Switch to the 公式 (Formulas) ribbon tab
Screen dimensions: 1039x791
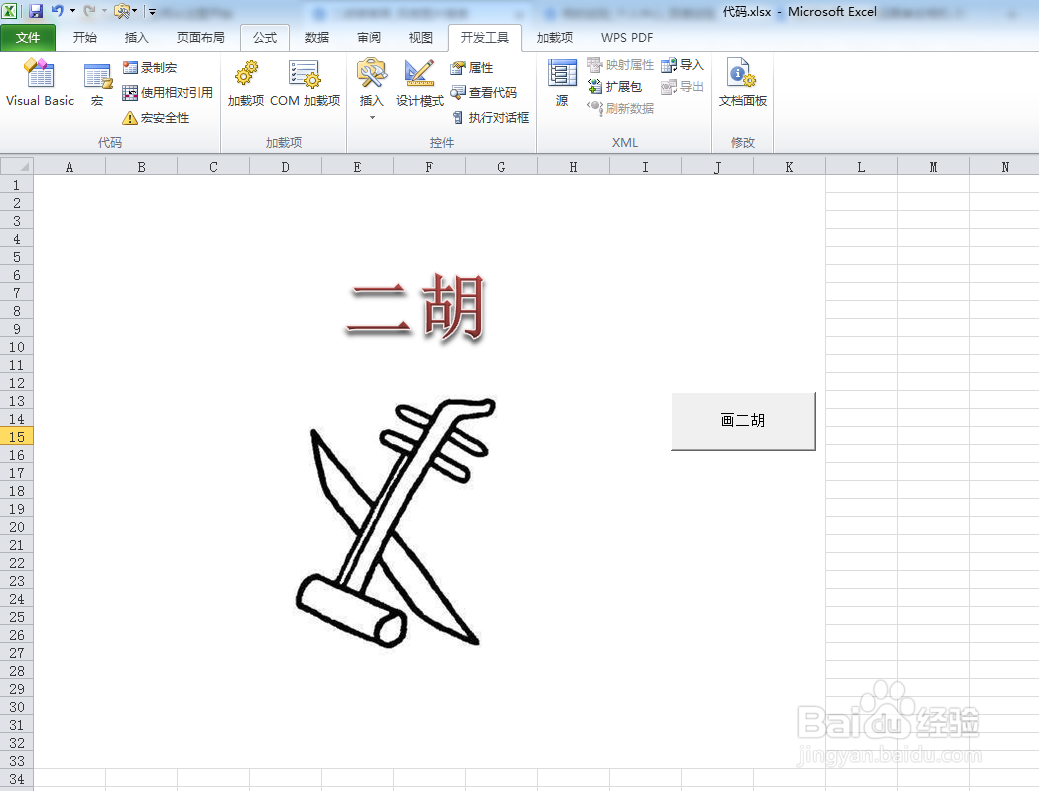264,38
